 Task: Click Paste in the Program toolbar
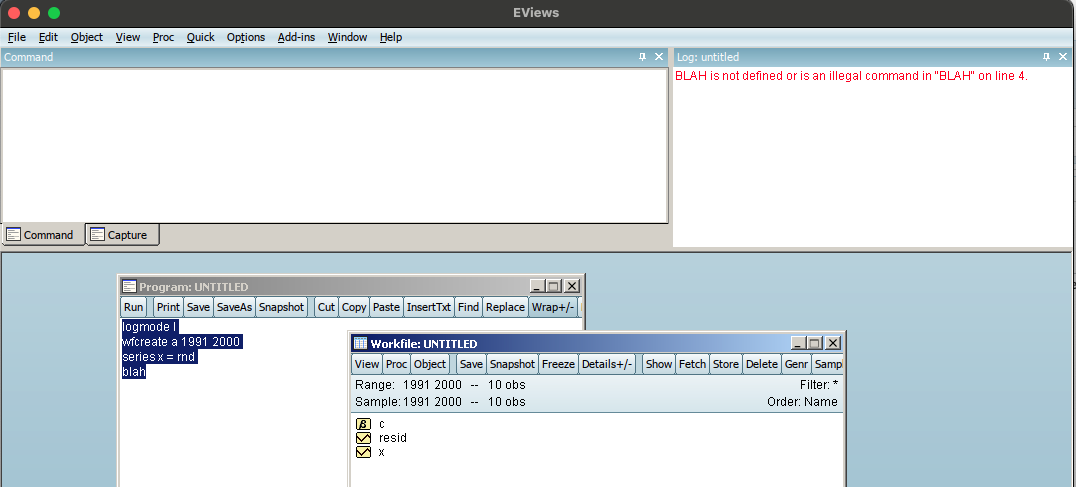tap(386, 307)
